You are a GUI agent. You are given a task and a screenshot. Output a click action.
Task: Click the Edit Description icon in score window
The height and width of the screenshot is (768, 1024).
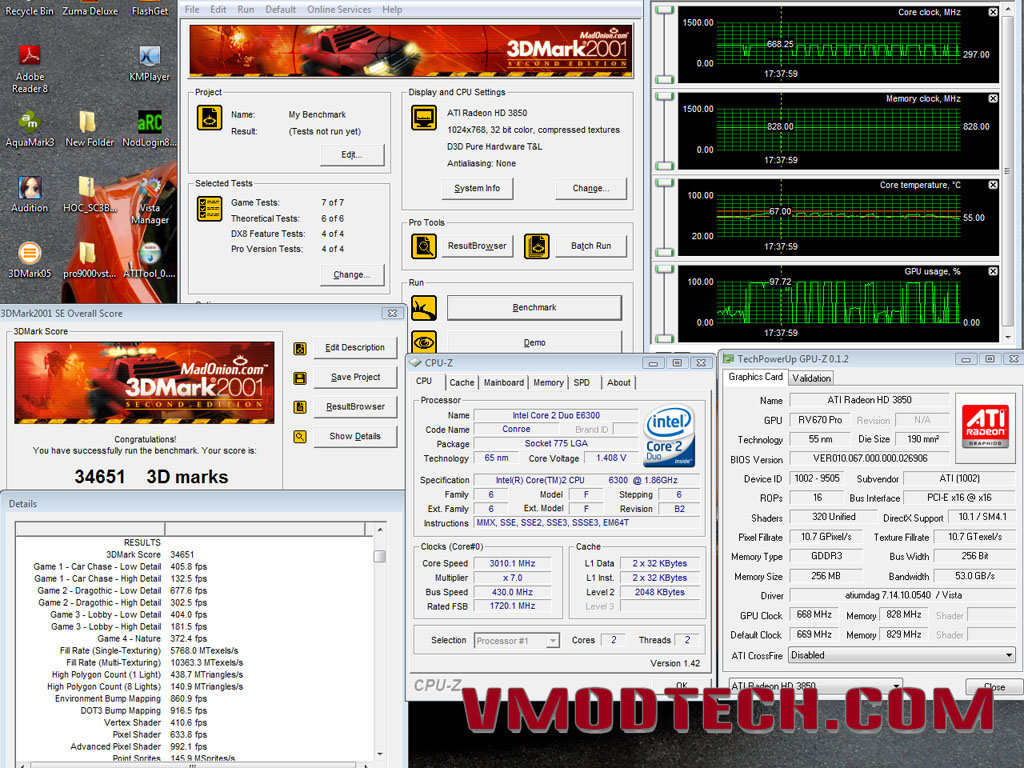coord(300,348)
